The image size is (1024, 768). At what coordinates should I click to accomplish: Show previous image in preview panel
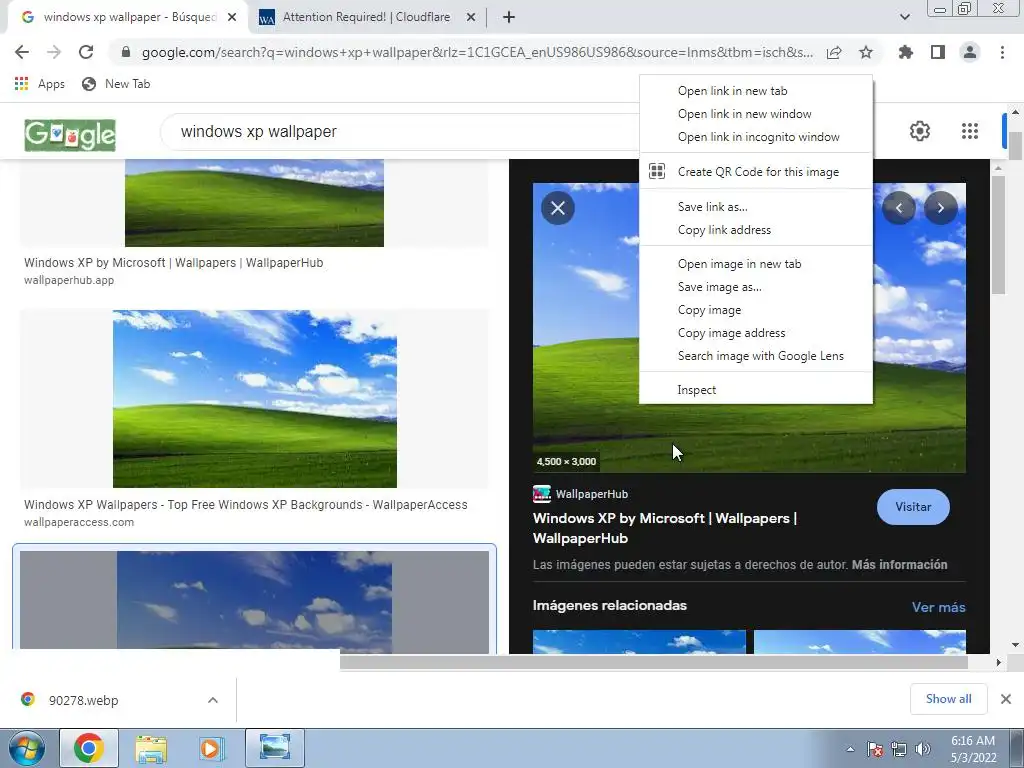coord(899,208)
